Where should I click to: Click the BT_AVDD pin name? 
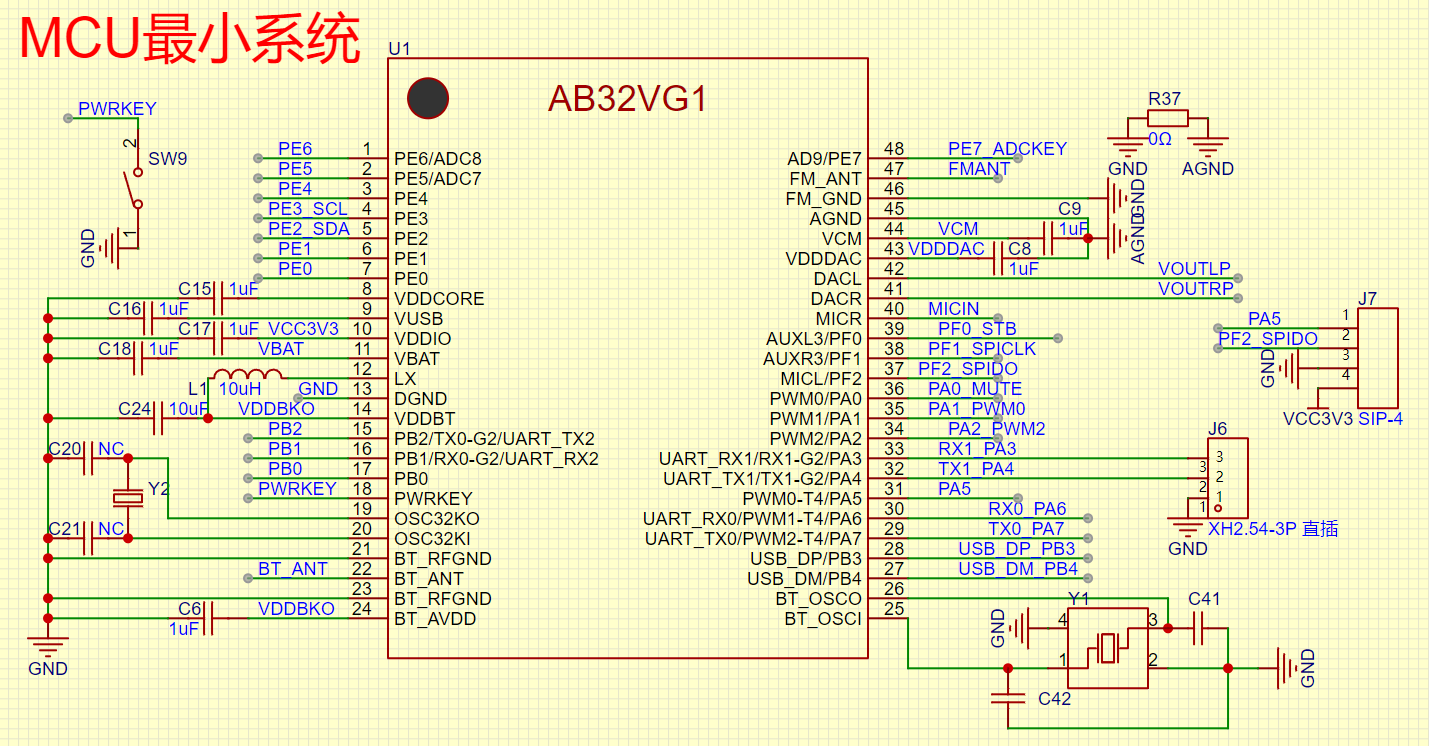point(435,618)
